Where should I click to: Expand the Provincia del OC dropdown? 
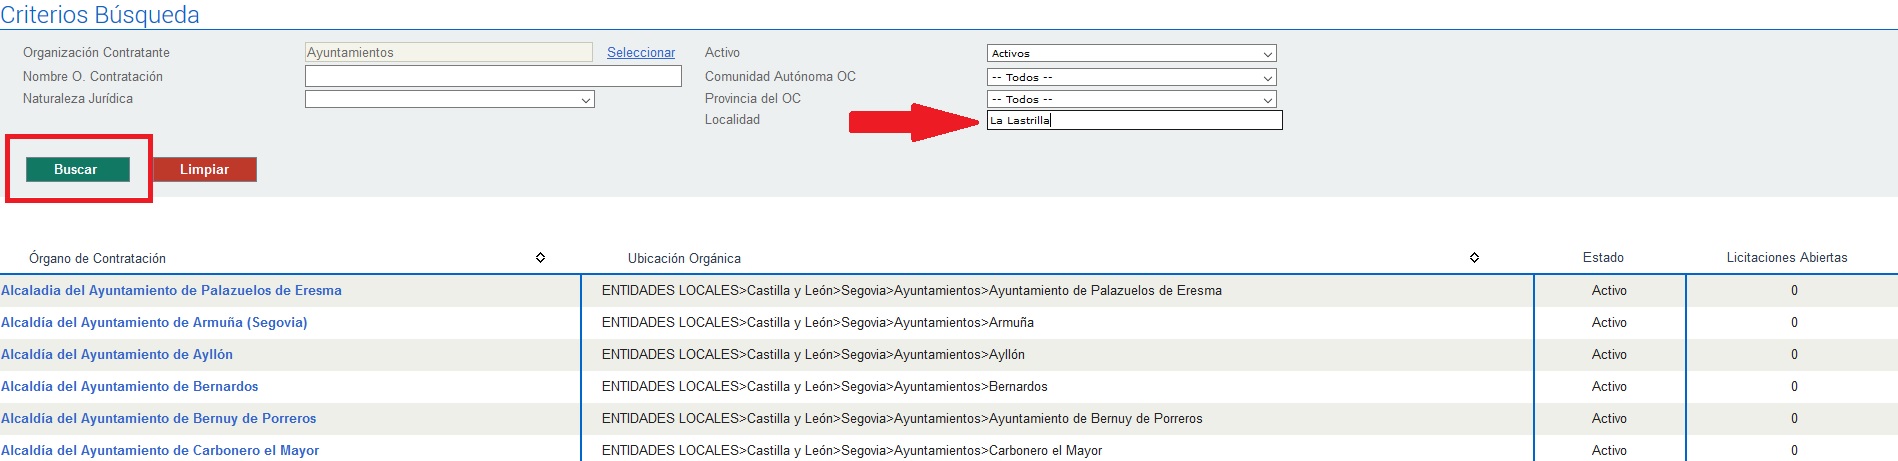1131,99
